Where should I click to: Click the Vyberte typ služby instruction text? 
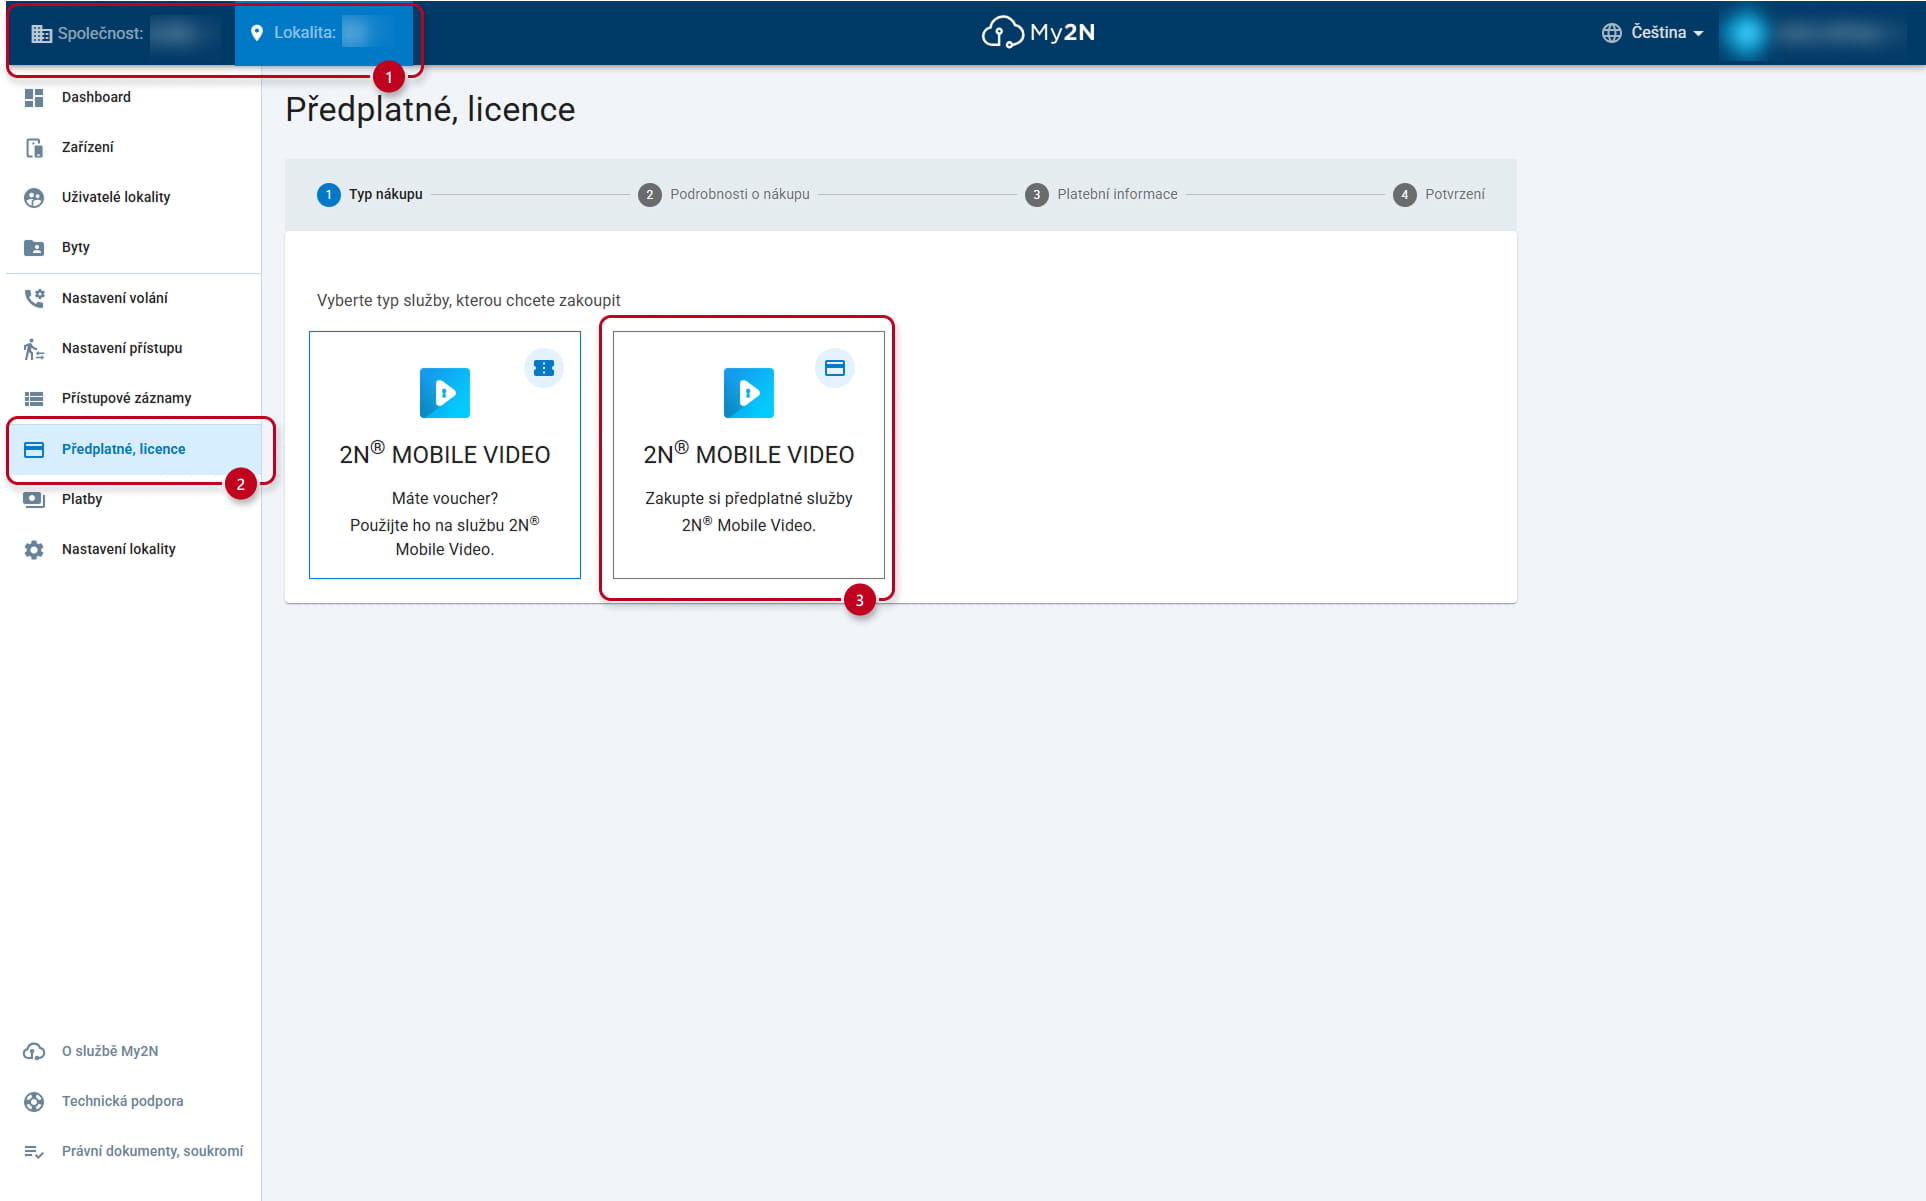(x=468, y=300)
